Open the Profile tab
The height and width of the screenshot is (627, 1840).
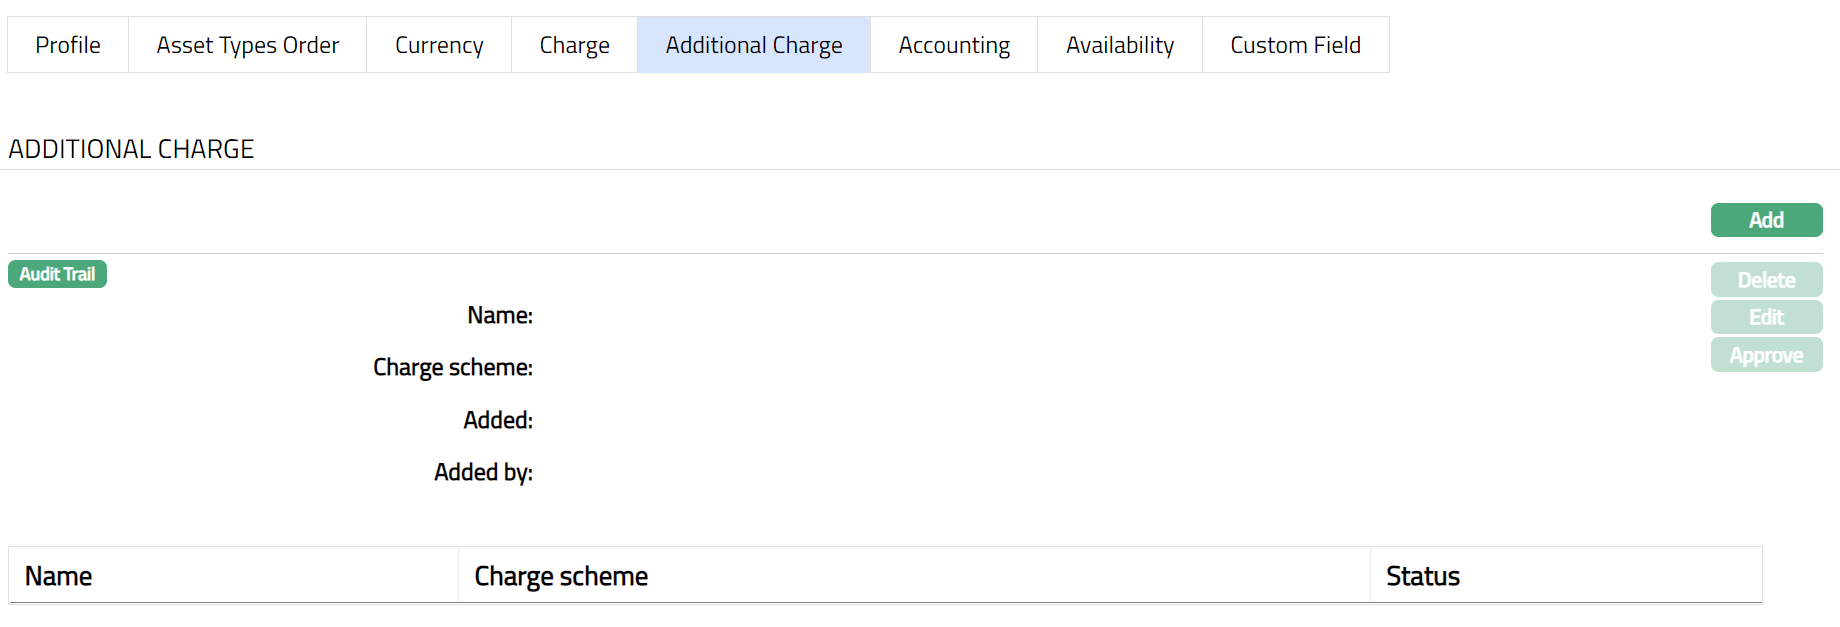tap(68, 45)
